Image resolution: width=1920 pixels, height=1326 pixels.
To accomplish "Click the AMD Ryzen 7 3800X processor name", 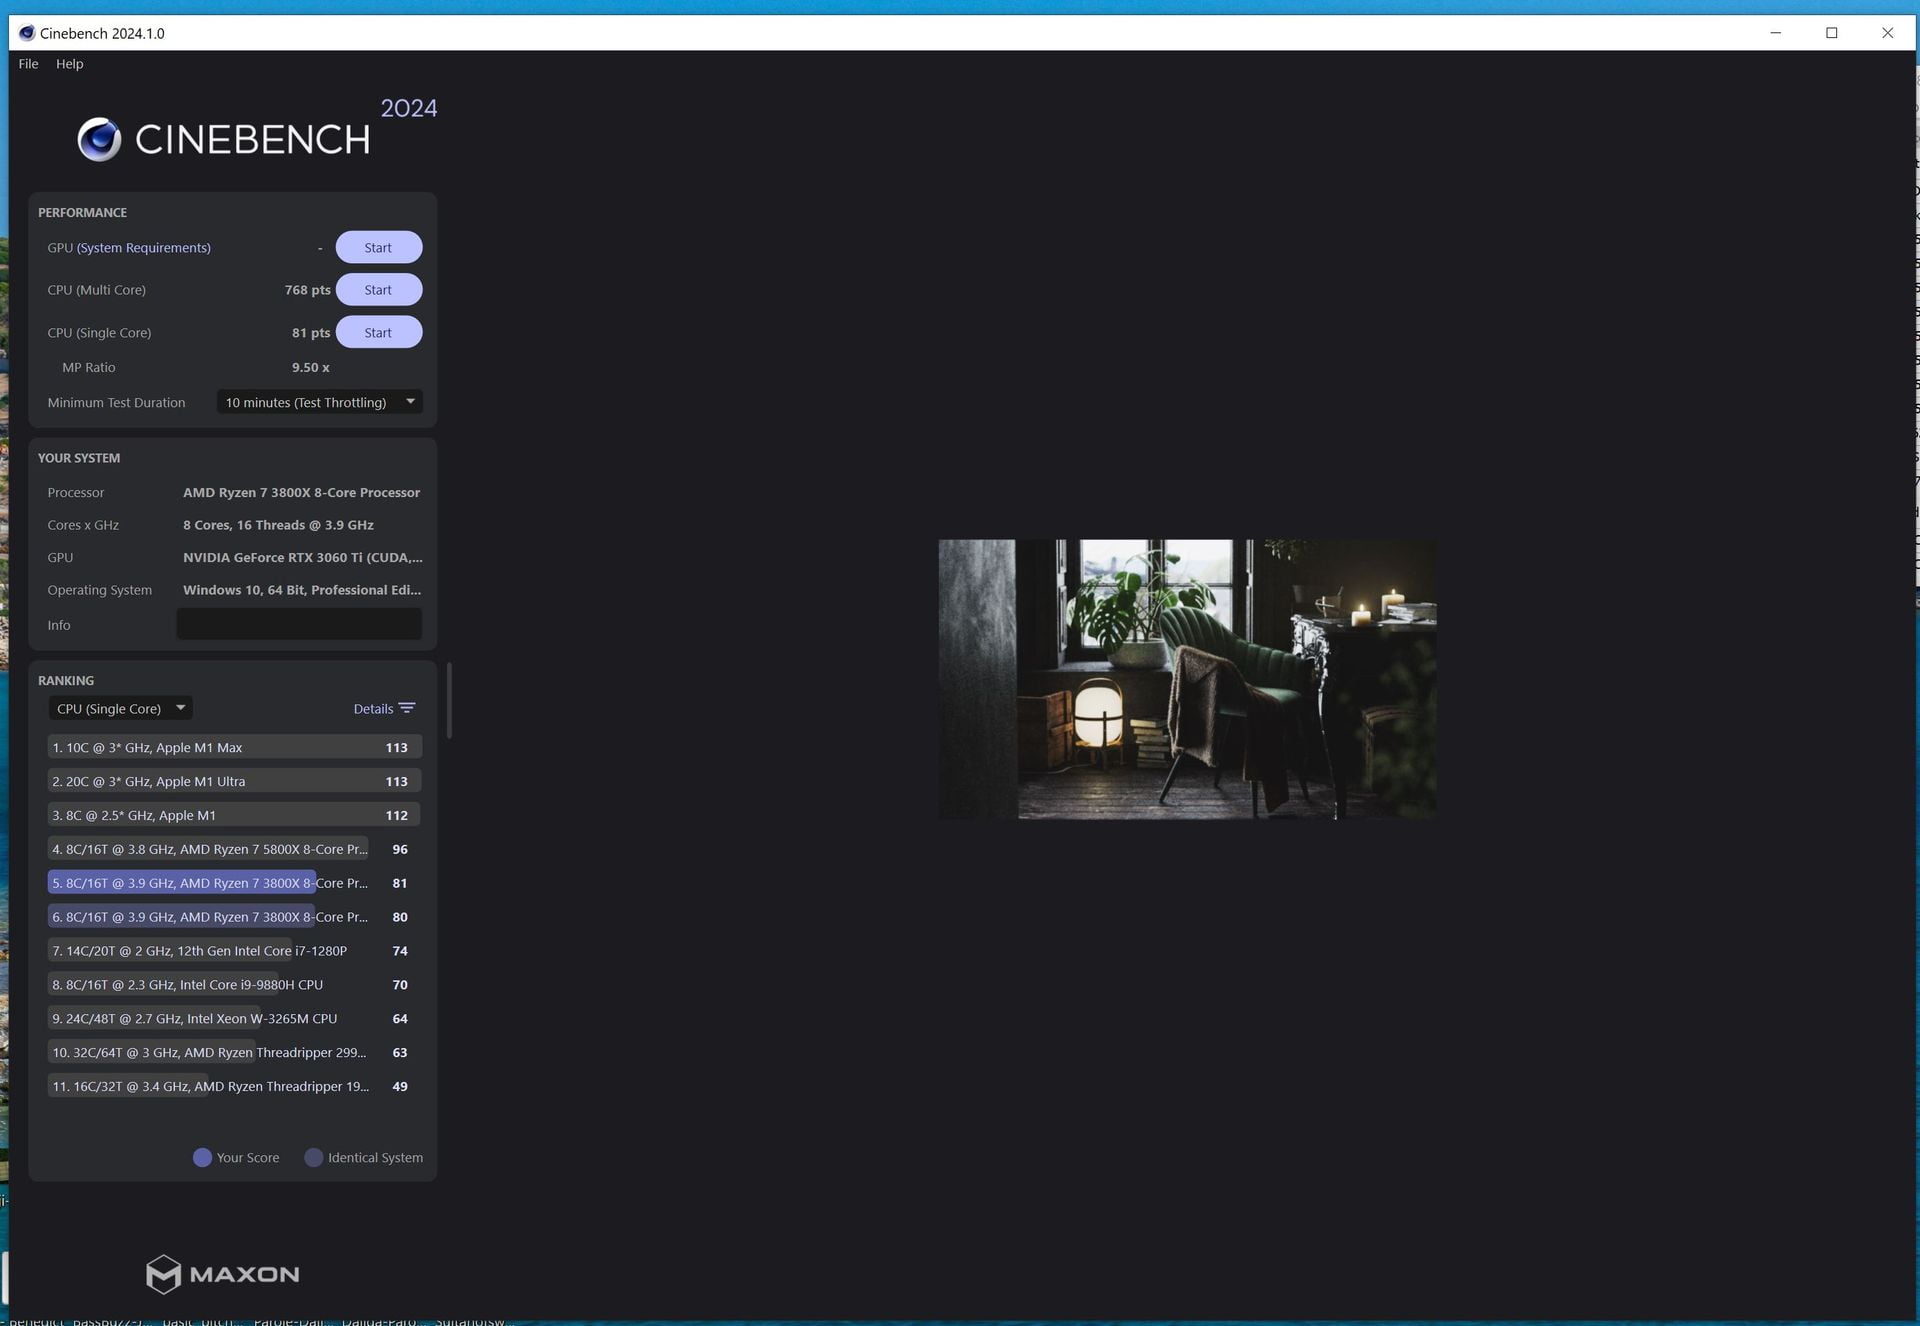I will (301, 493).
